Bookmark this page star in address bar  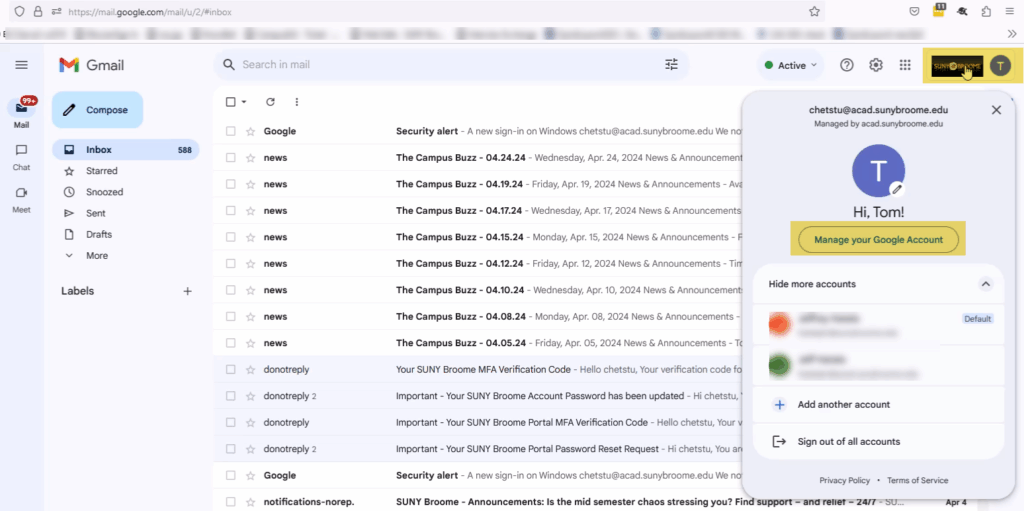point(814,12)
